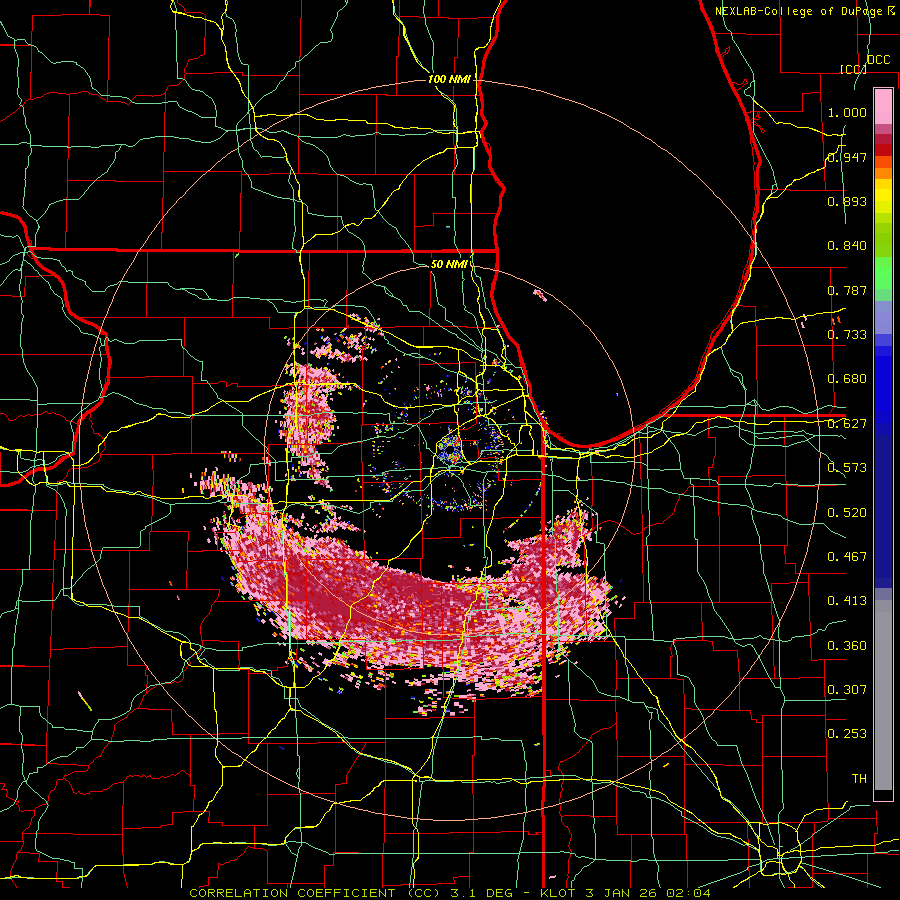Select the 0.733 scale value label
Screen dimensions: 900x900
point(847,335)
